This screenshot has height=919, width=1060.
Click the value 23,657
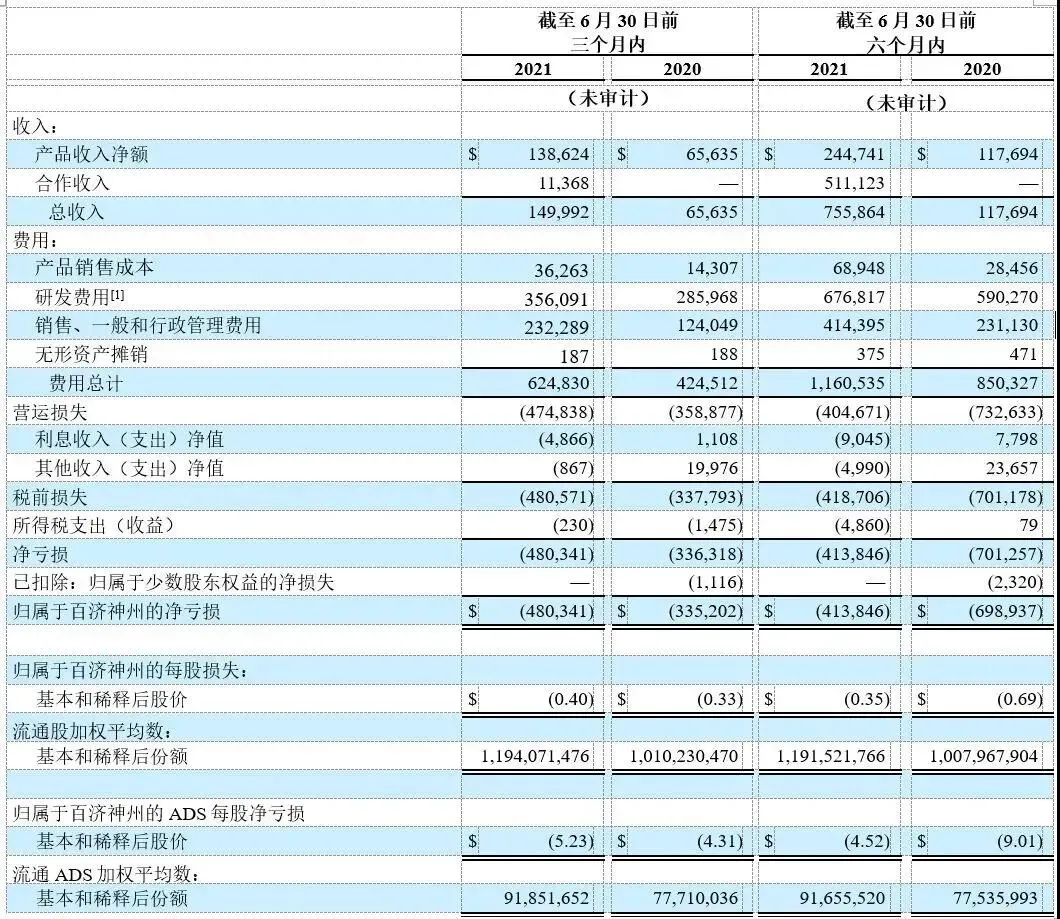click(x=1011, y=468)
